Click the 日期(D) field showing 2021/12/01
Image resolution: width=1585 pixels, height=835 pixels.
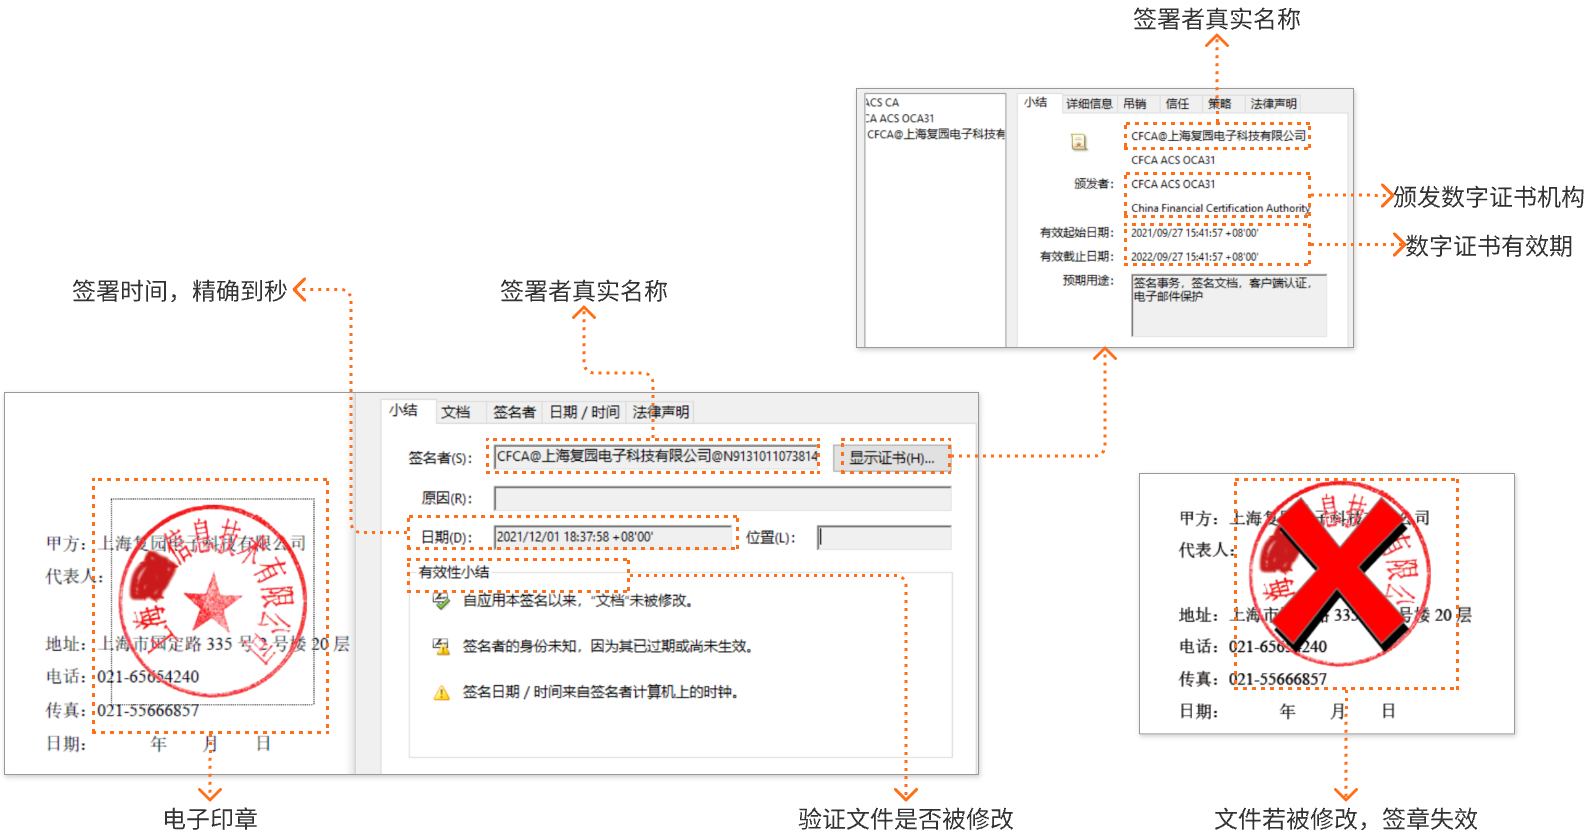coord(613,537)
